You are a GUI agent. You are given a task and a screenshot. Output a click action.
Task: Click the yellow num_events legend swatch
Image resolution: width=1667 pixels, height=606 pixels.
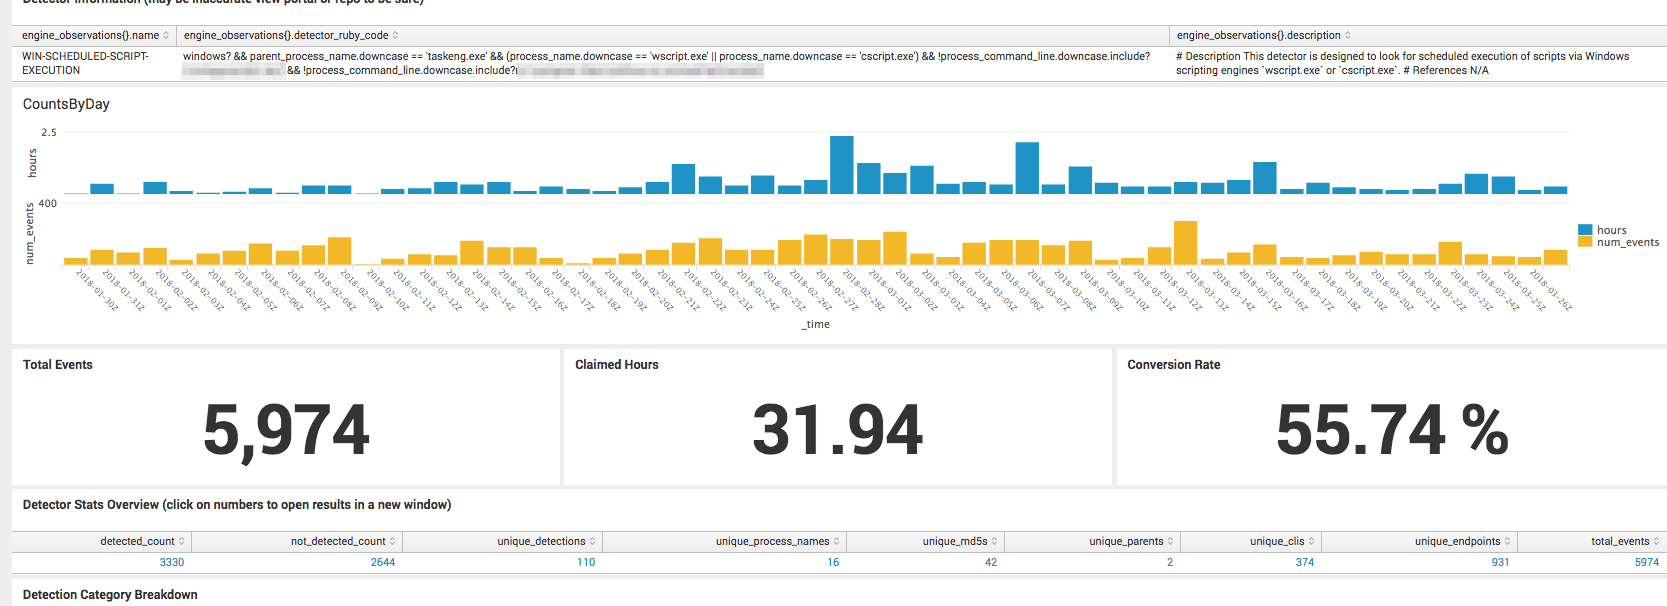click(1584, 242)
